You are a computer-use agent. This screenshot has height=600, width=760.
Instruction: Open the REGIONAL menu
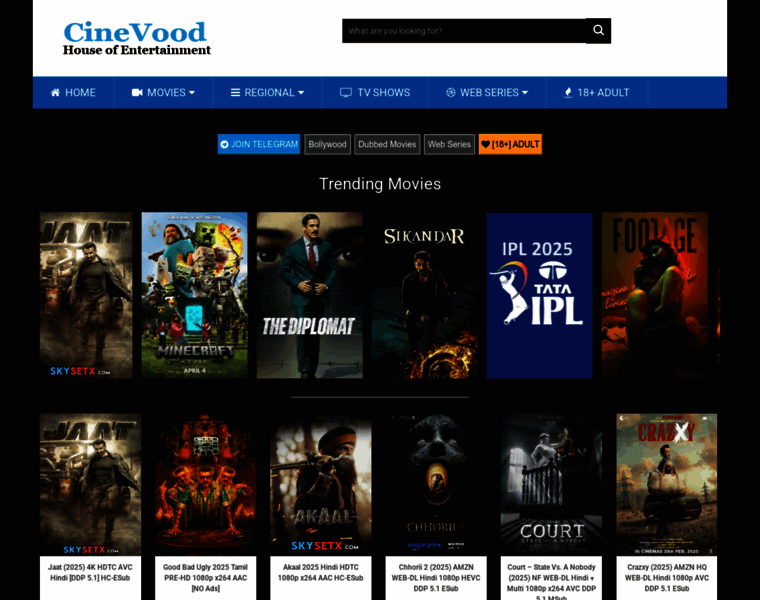(x=267, y=93)
